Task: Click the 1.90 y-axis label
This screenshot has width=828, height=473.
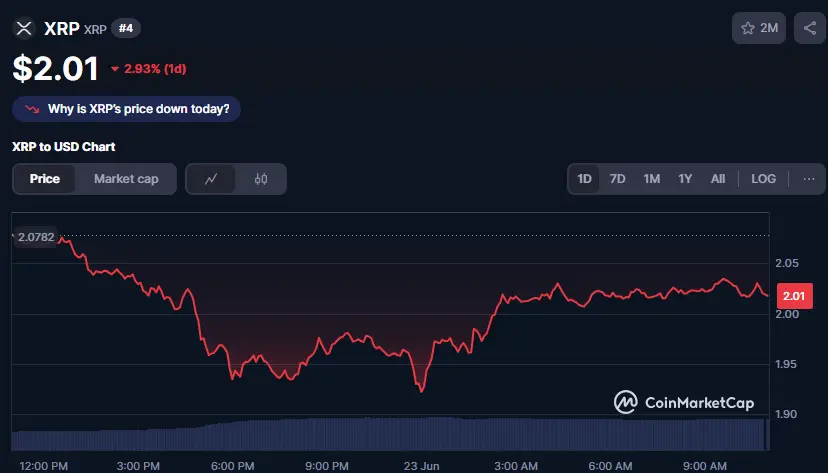Action: (x=787, y=414)
